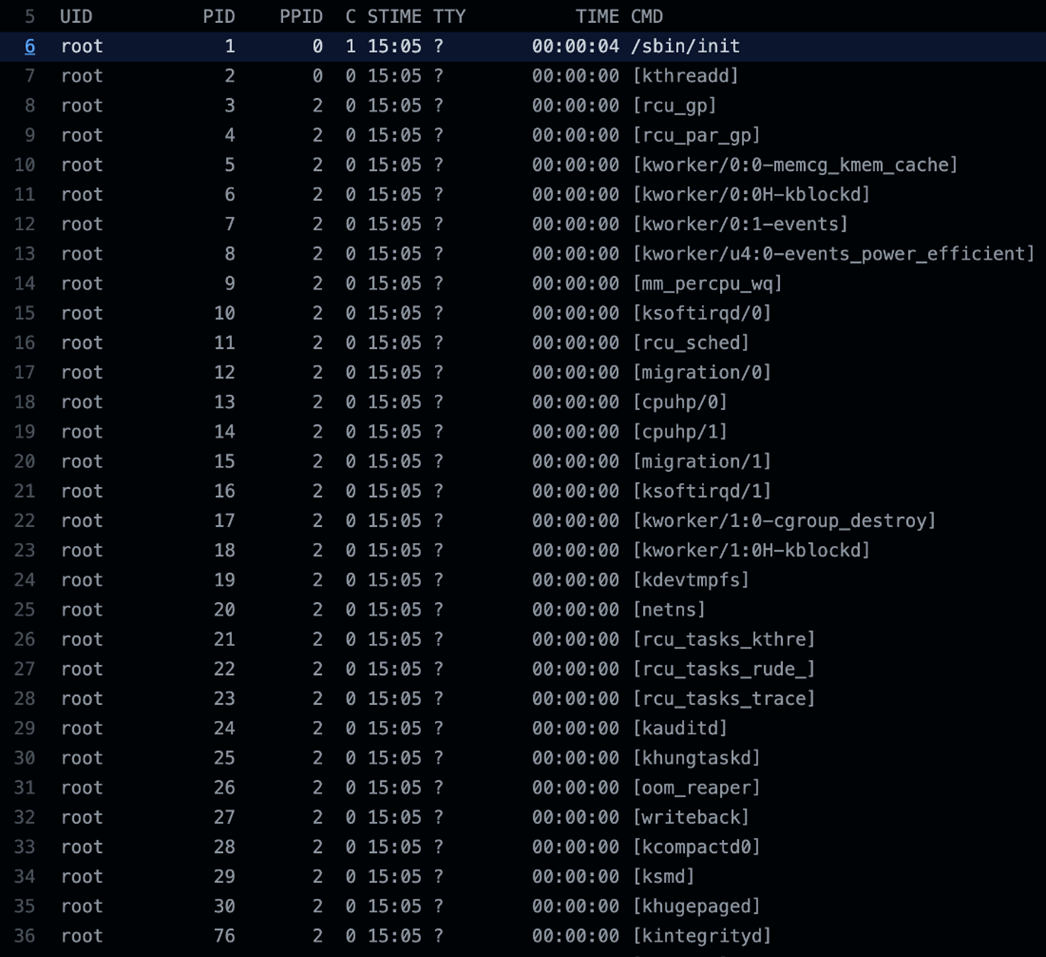Select [kworker/0:0-memcg_kmem_cache] entry

click(795, 165)
